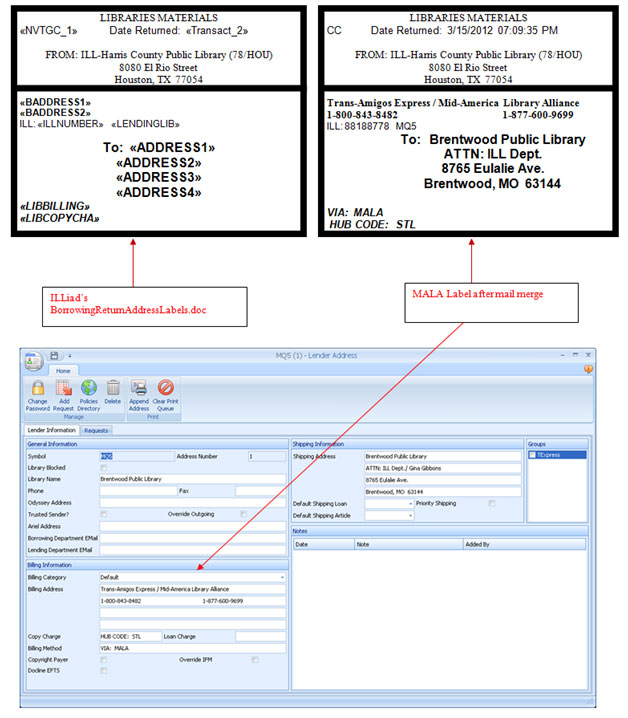Toggle the Trusted Sender checkbox

(x=104, y=514)
